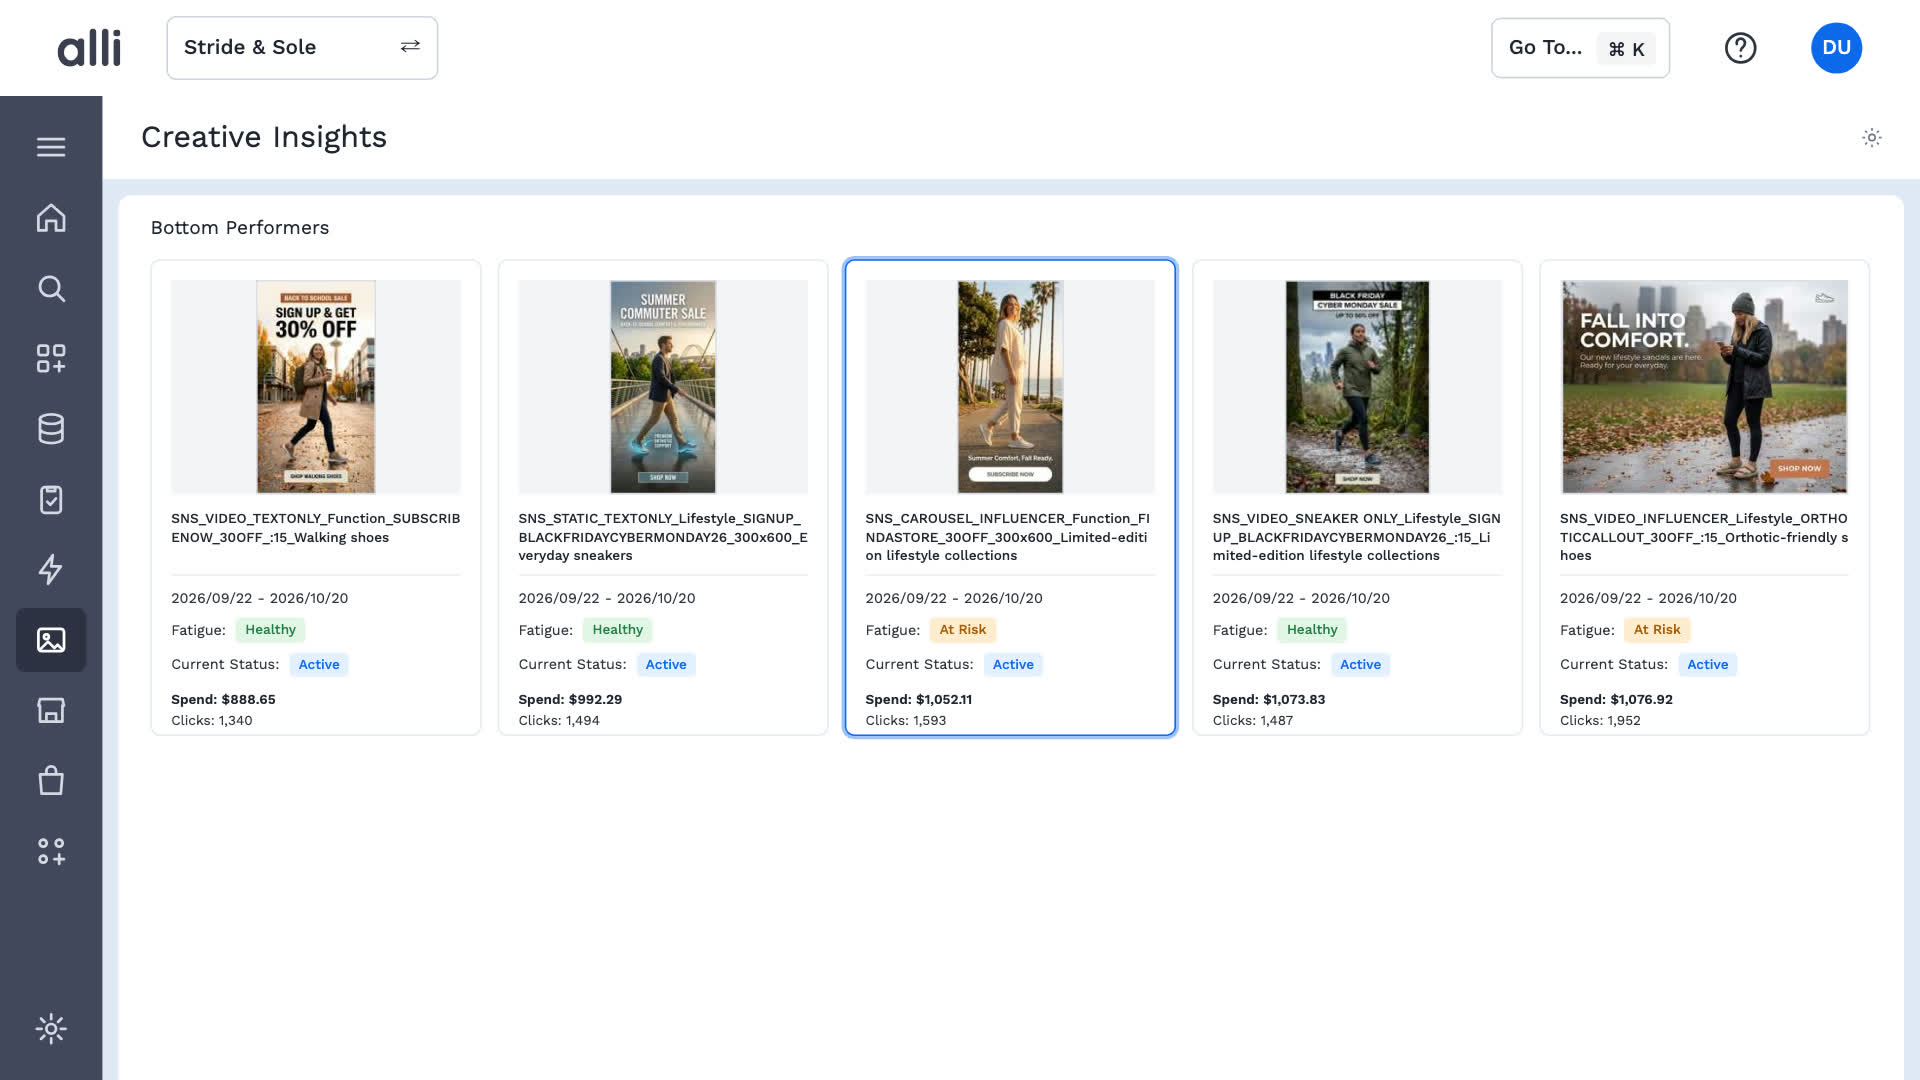Click Active status on Everyday sneakers card
Screen dimensions: 1920x1080
(666, 665)
